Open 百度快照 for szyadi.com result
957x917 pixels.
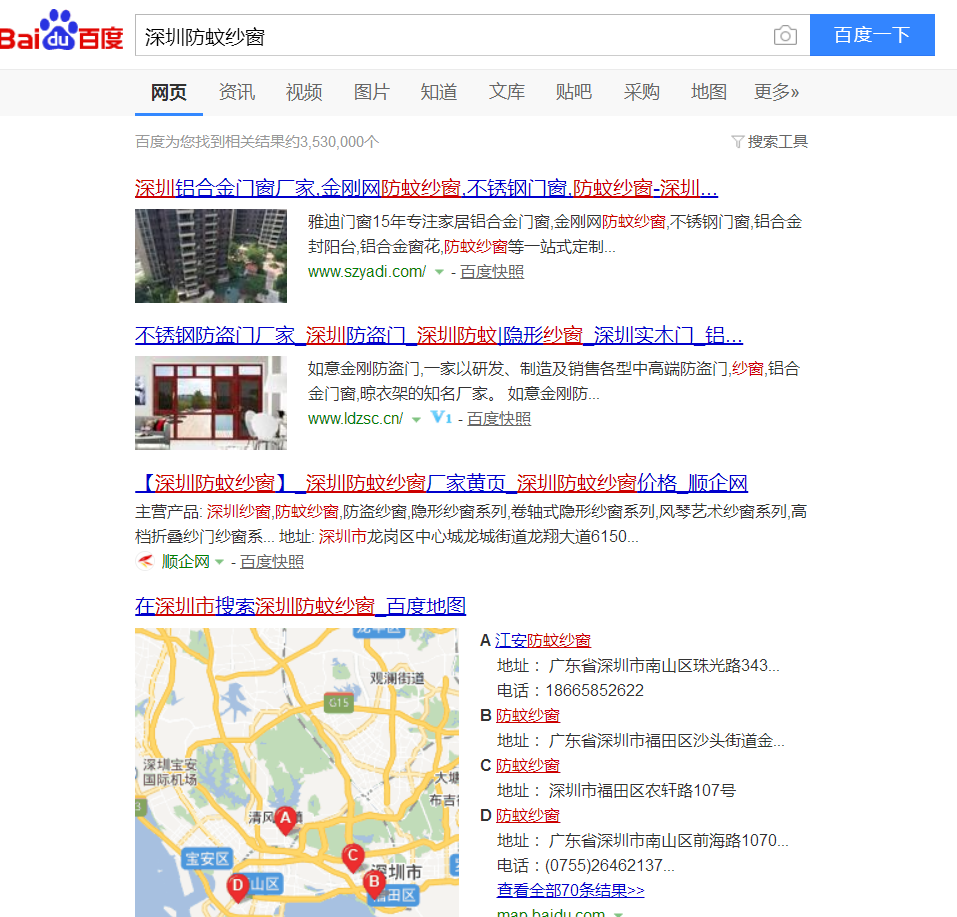pyautogui.click(x=492, y=272)
